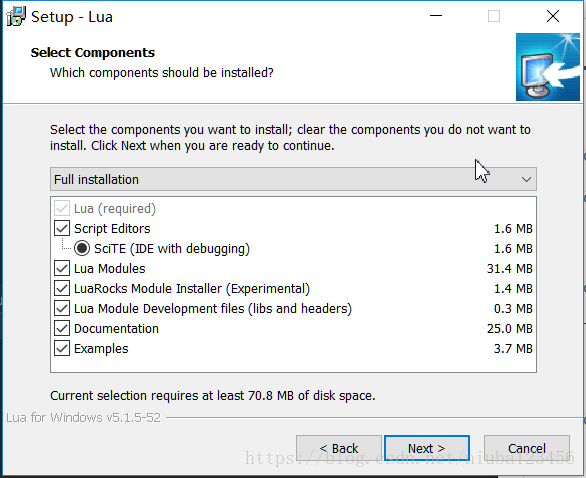586x478 pixels.
Task: Click the Documentation label text
Action: tap(116, 329)
